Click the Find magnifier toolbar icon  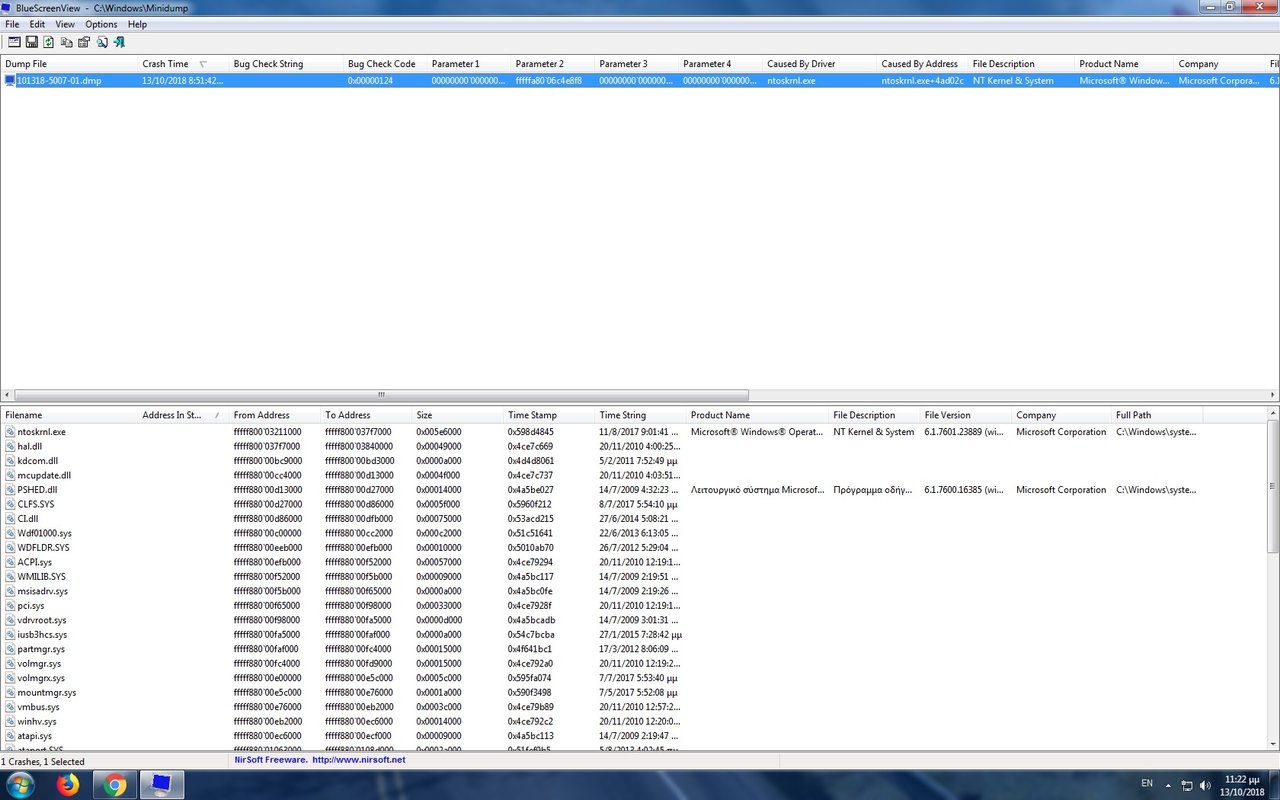[x=102, y=42]
